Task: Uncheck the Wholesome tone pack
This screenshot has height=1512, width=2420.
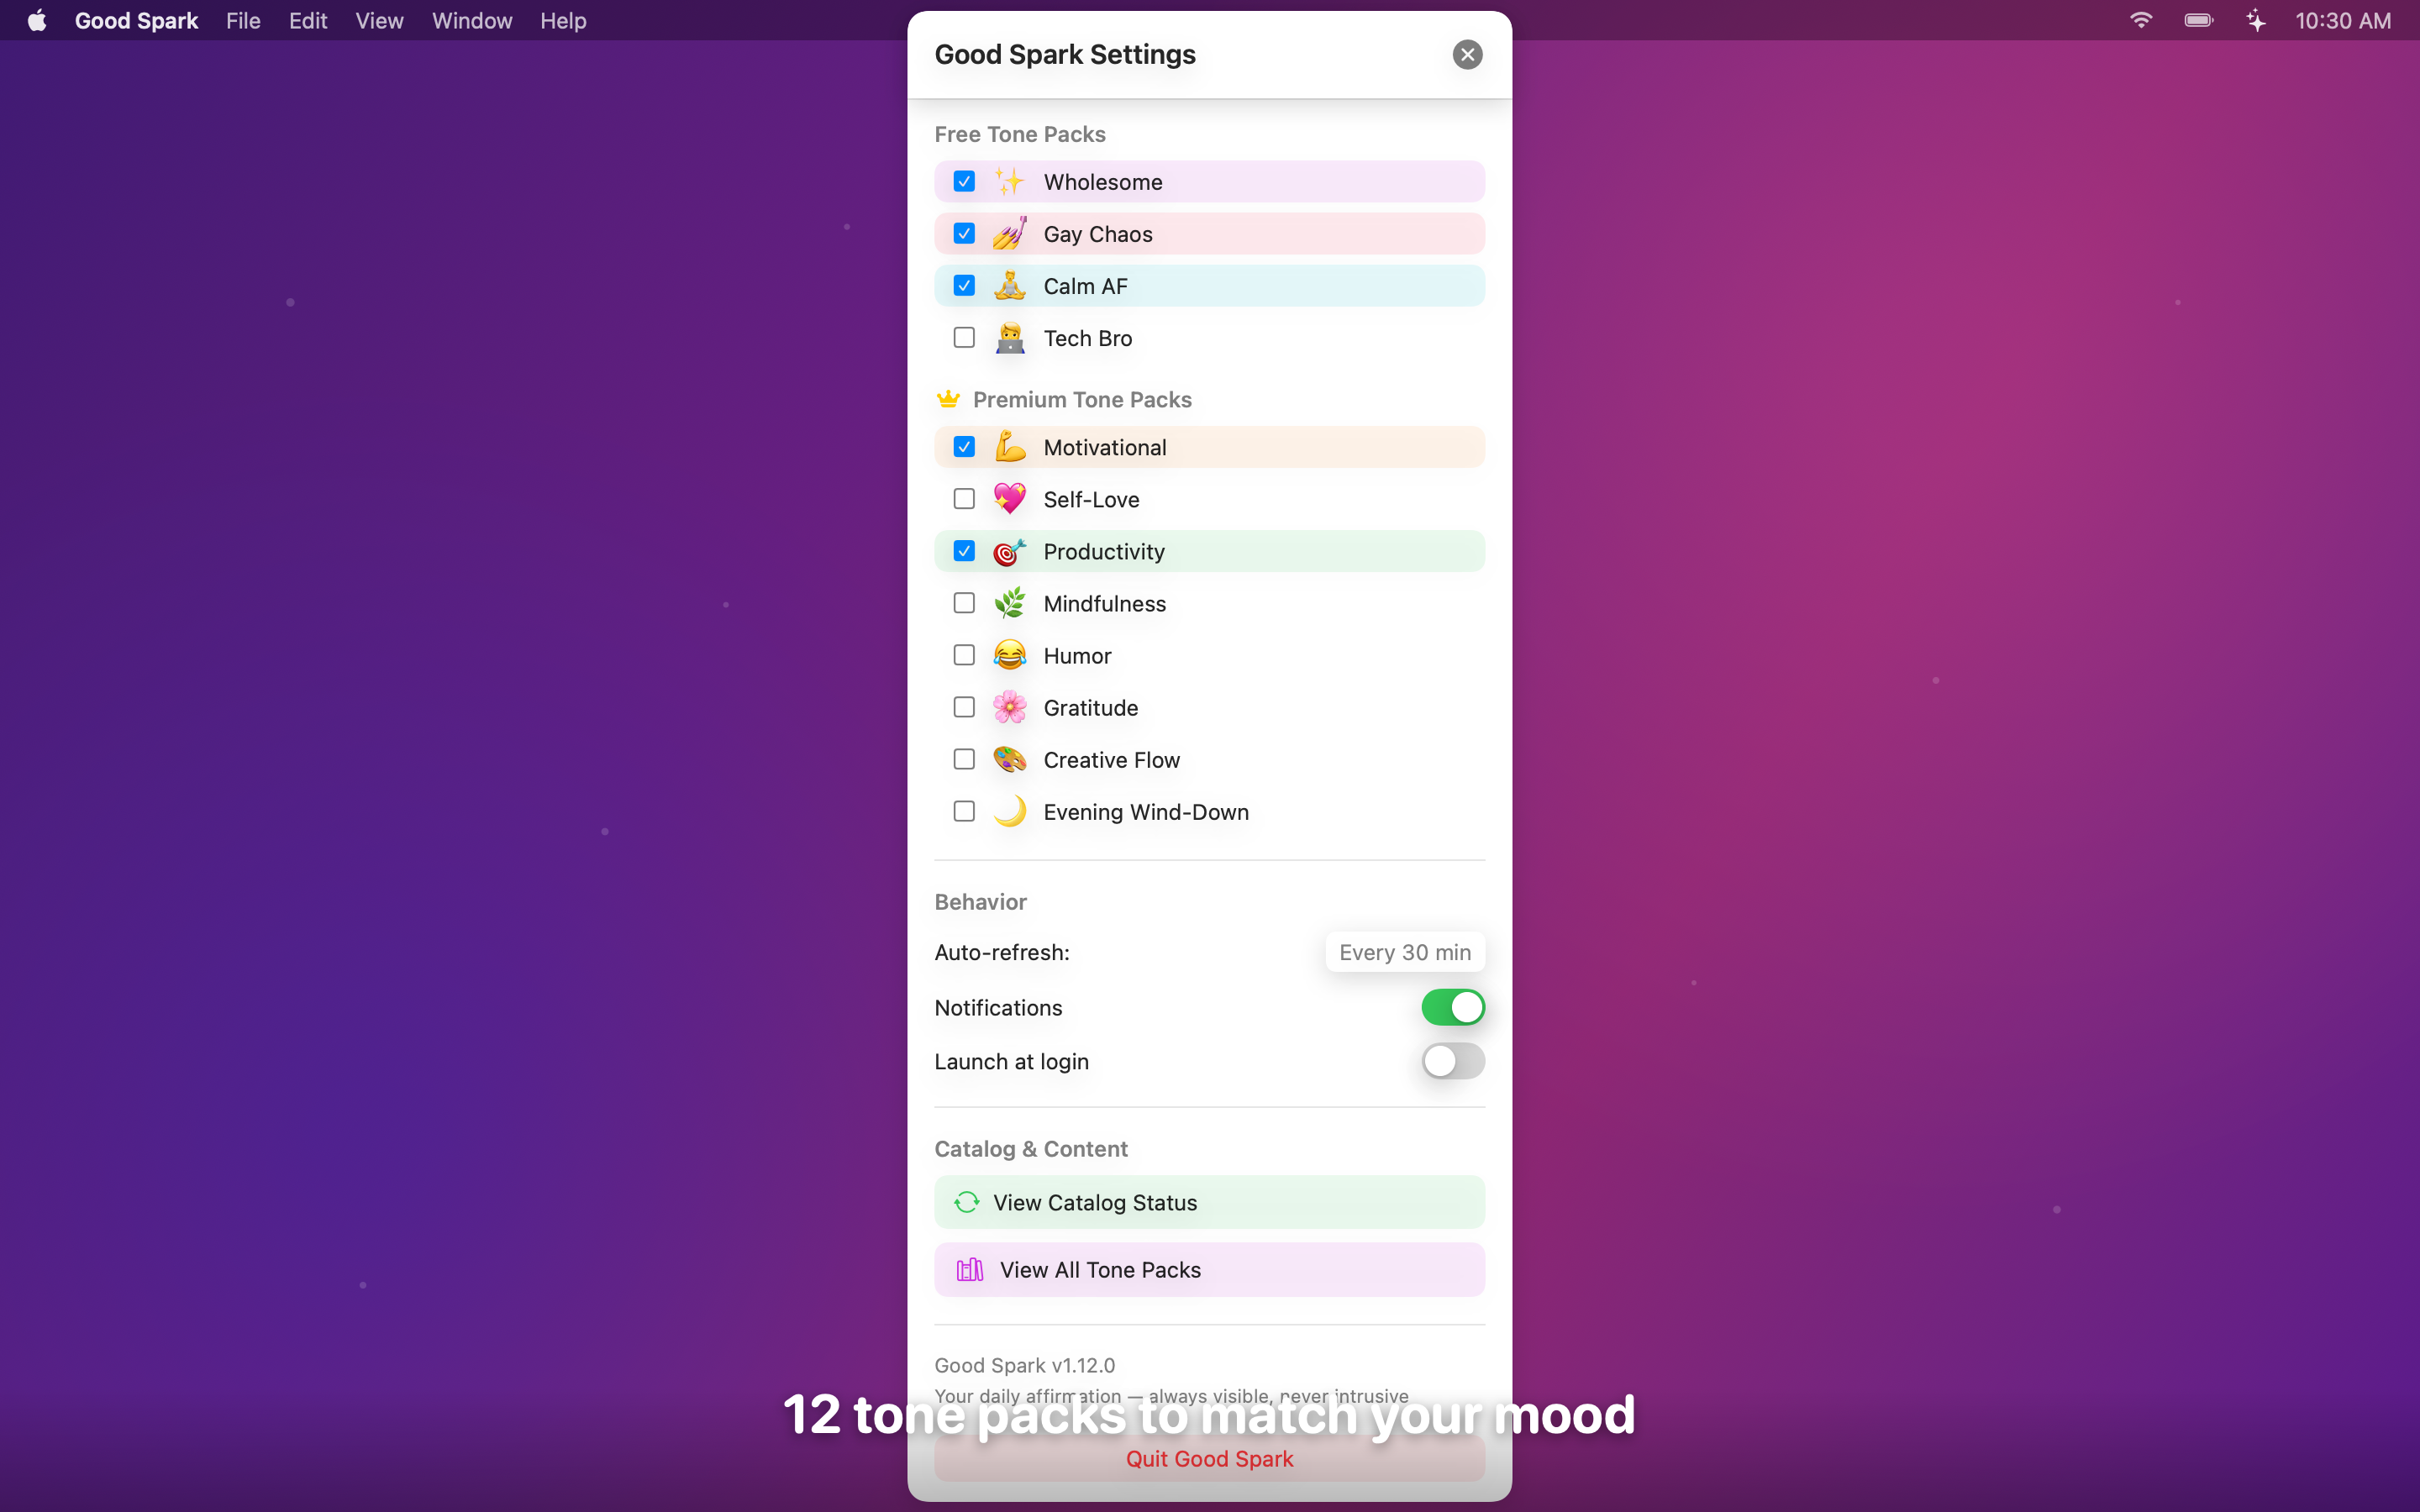Action: point(964,182)
